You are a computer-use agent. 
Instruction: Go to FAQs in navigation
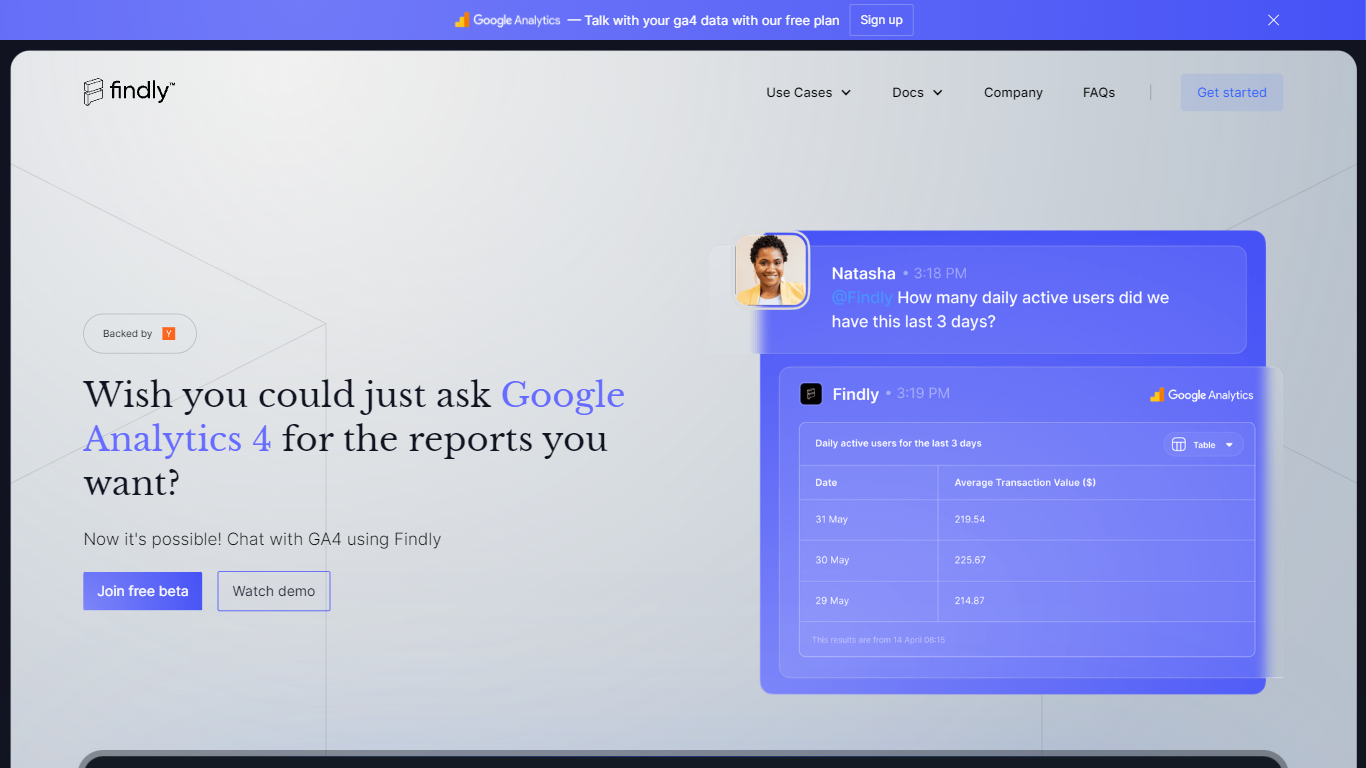tap(1098, 93)
